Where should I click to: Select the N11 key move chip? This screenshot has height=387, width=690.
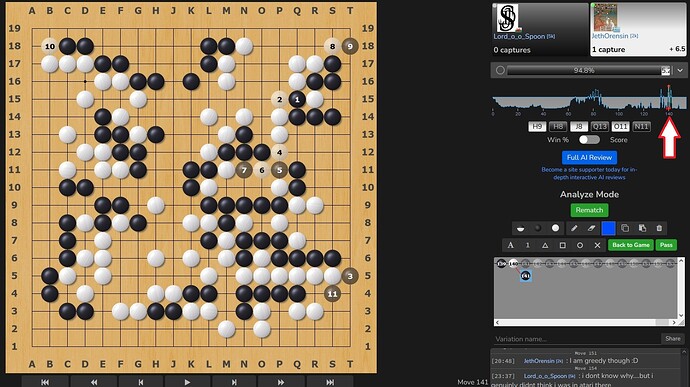(641, 127)
